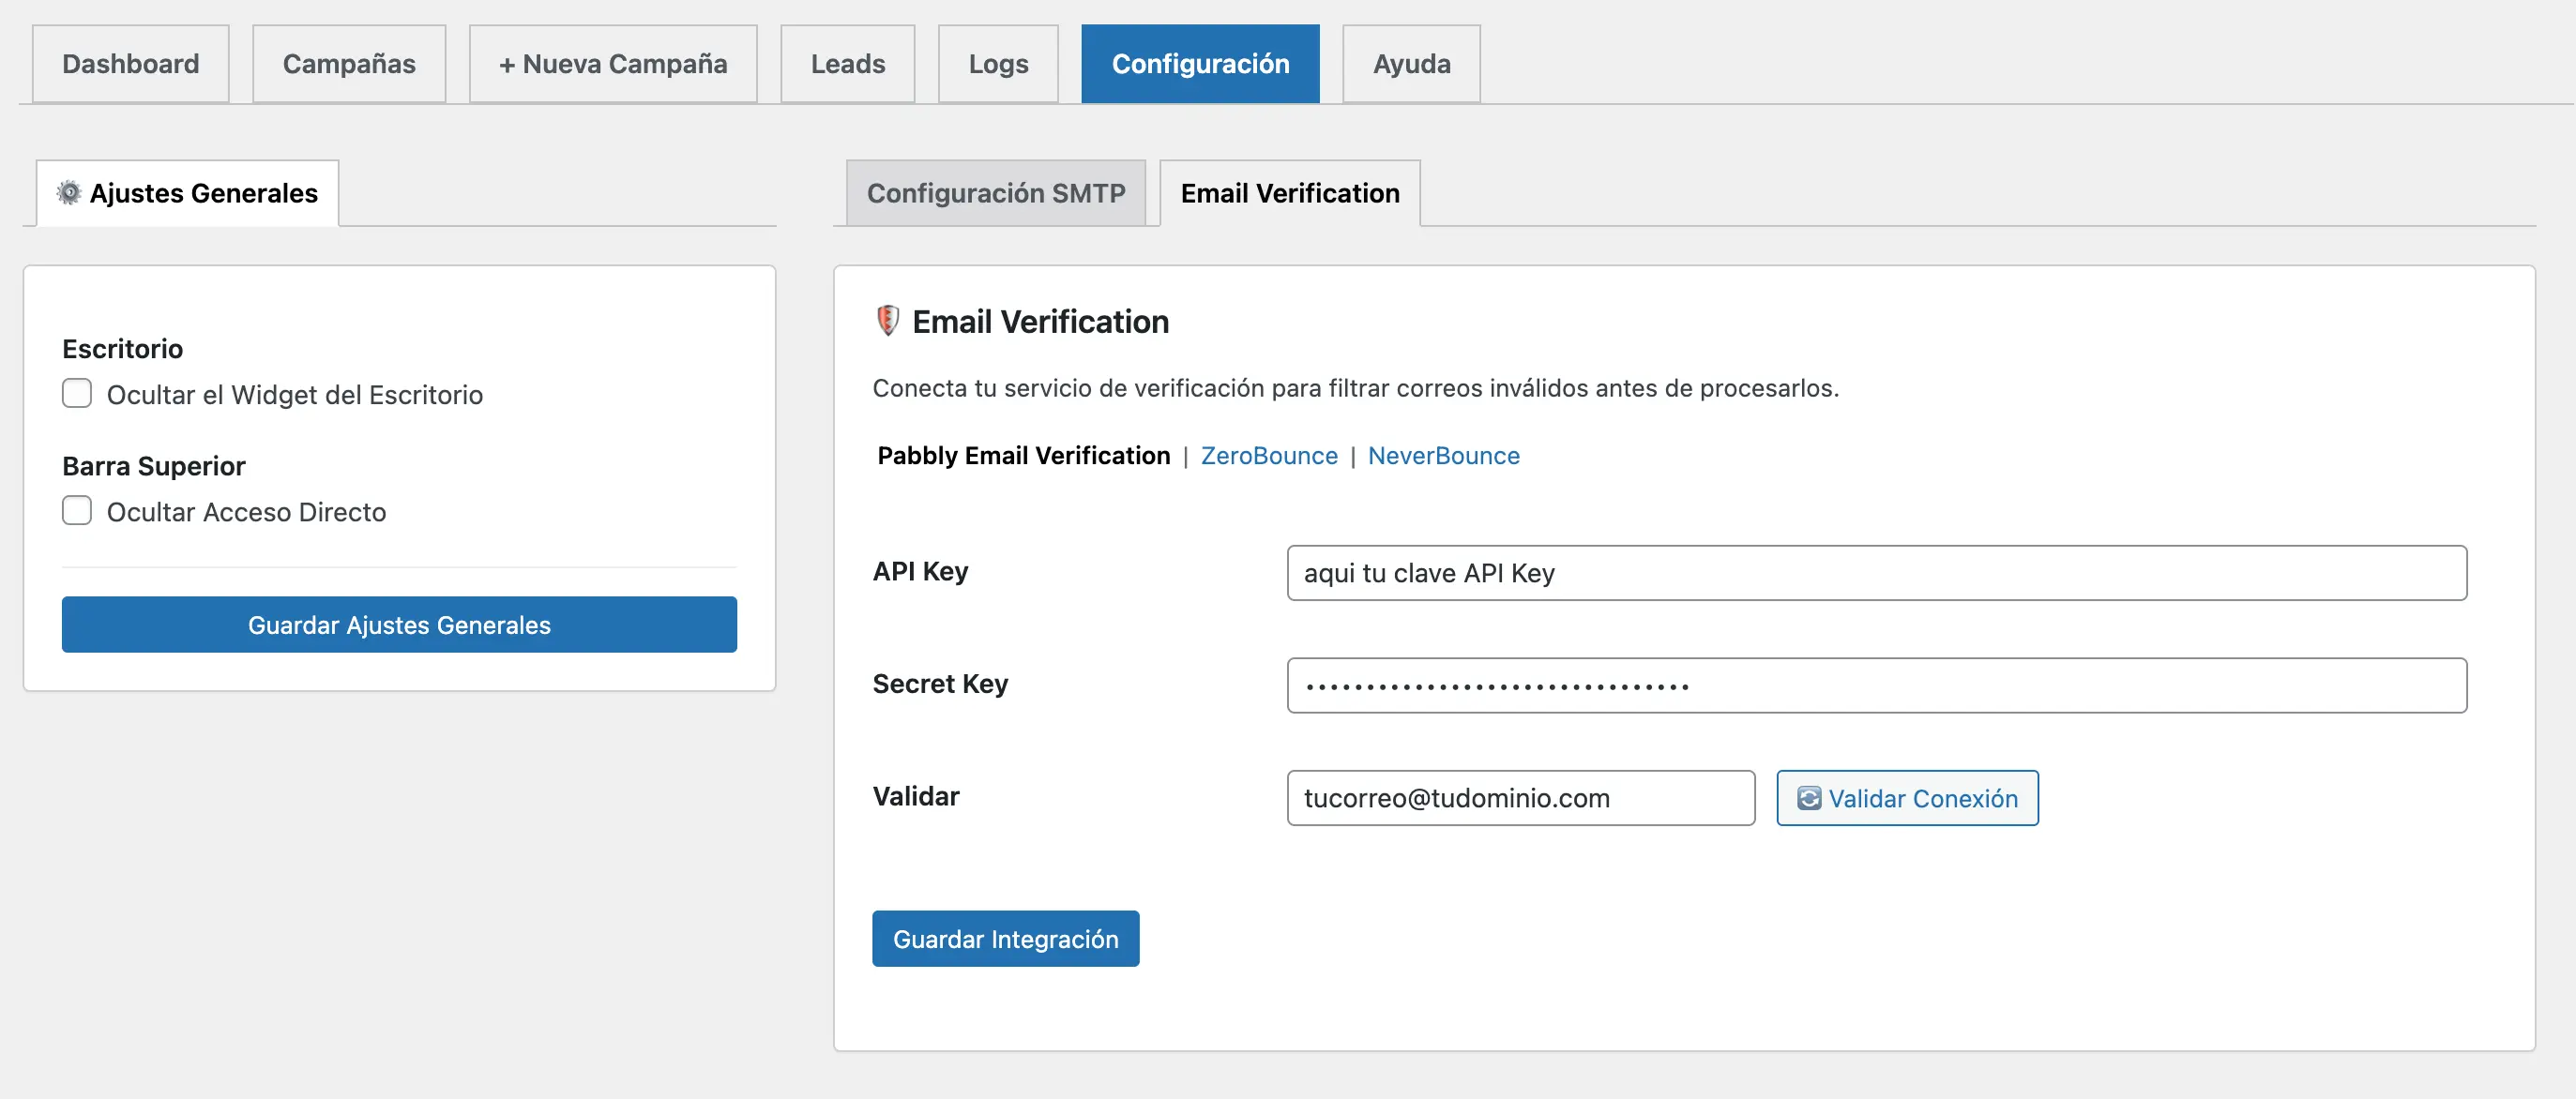
Task: Select the Leads tab
Action: 847,63
